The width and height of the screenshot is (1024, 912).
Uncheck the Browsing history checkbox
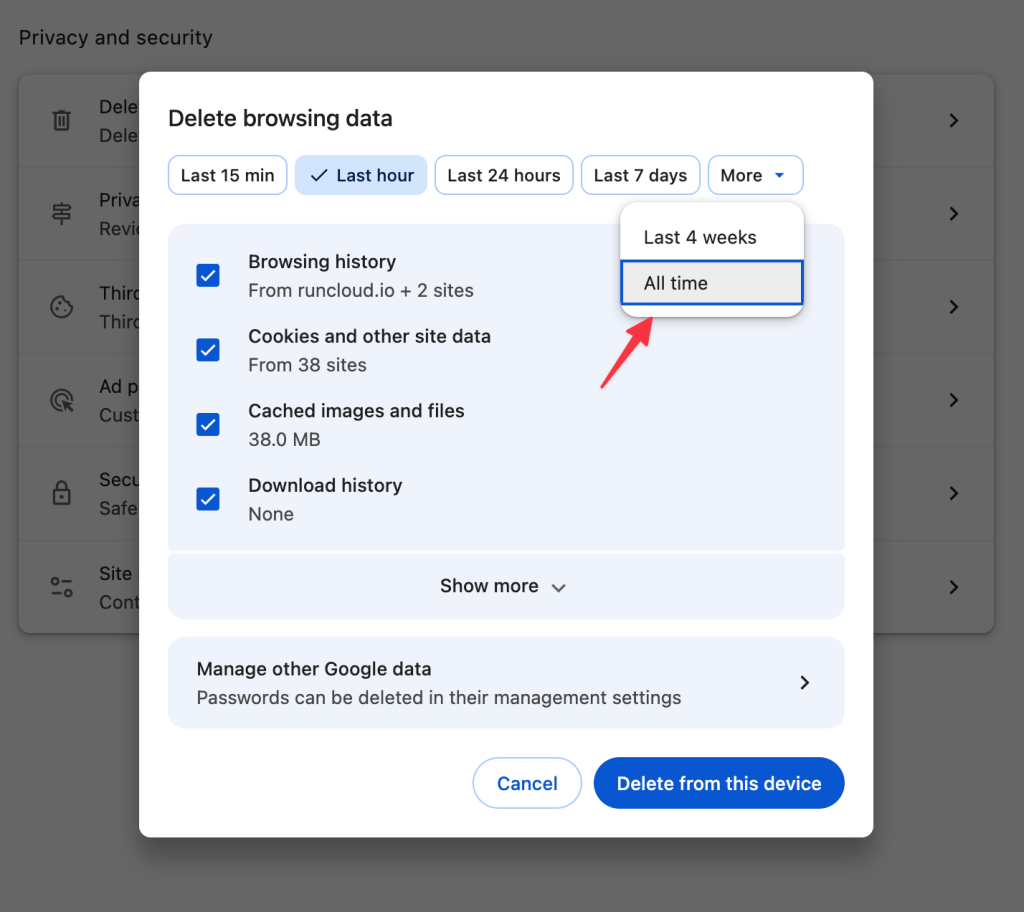coord(208,276)
